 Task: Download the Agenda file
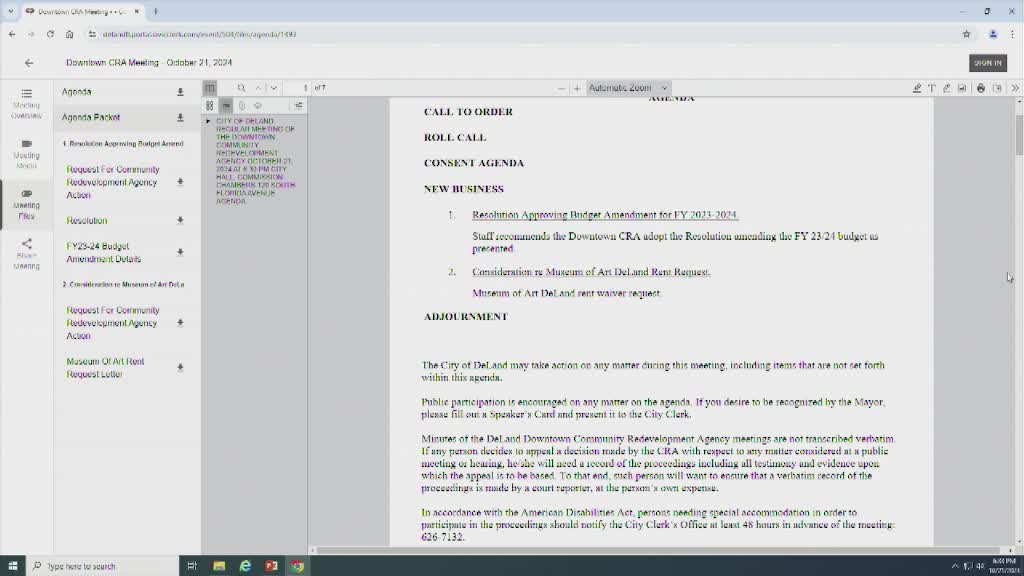tap(180, 93)
